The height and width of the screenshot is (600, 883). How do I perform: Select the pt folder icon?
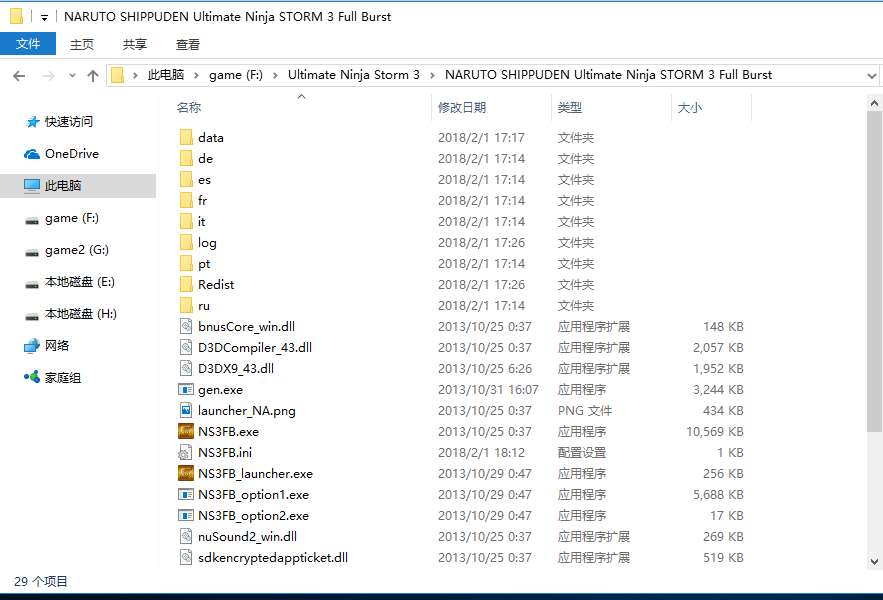186,264
